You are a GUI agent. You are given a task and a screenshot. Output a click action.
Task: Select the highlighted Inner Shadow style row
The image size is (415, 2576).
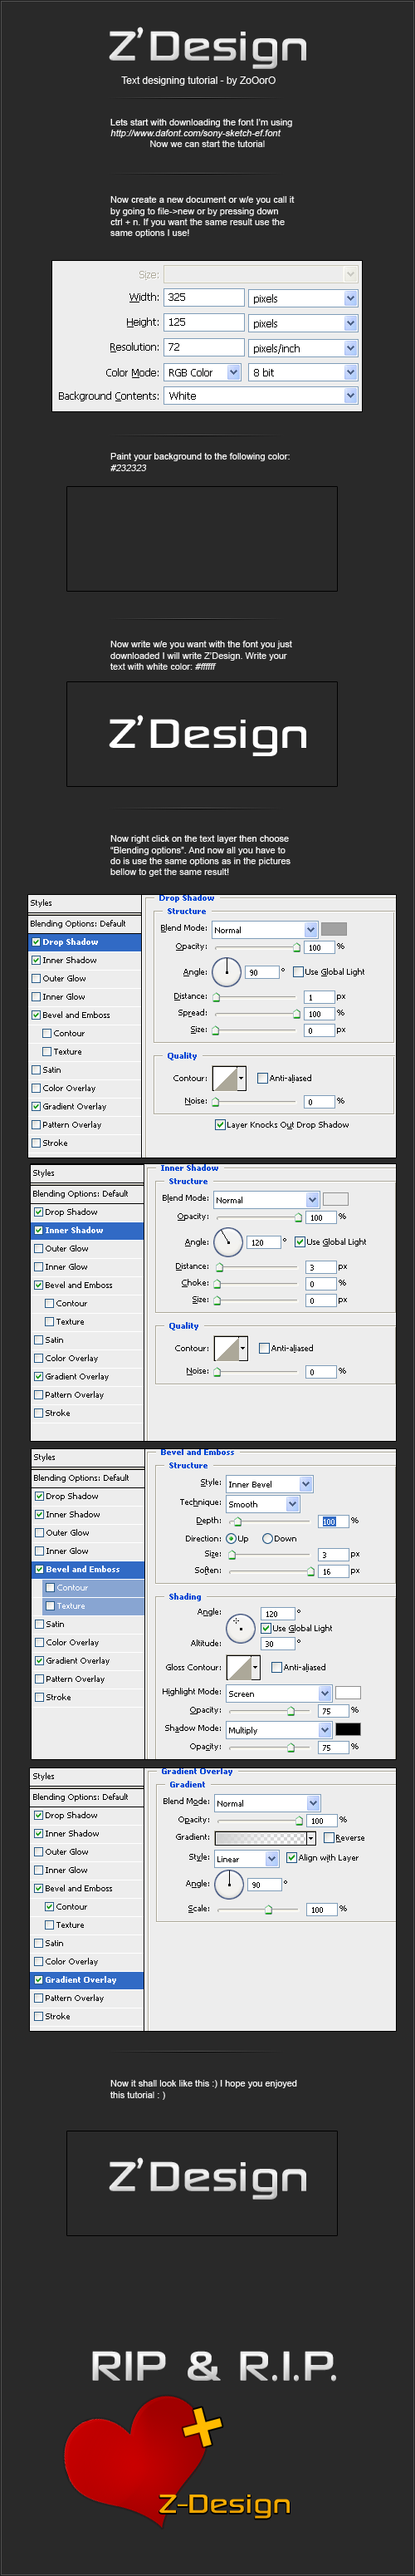coord(87,1230)
